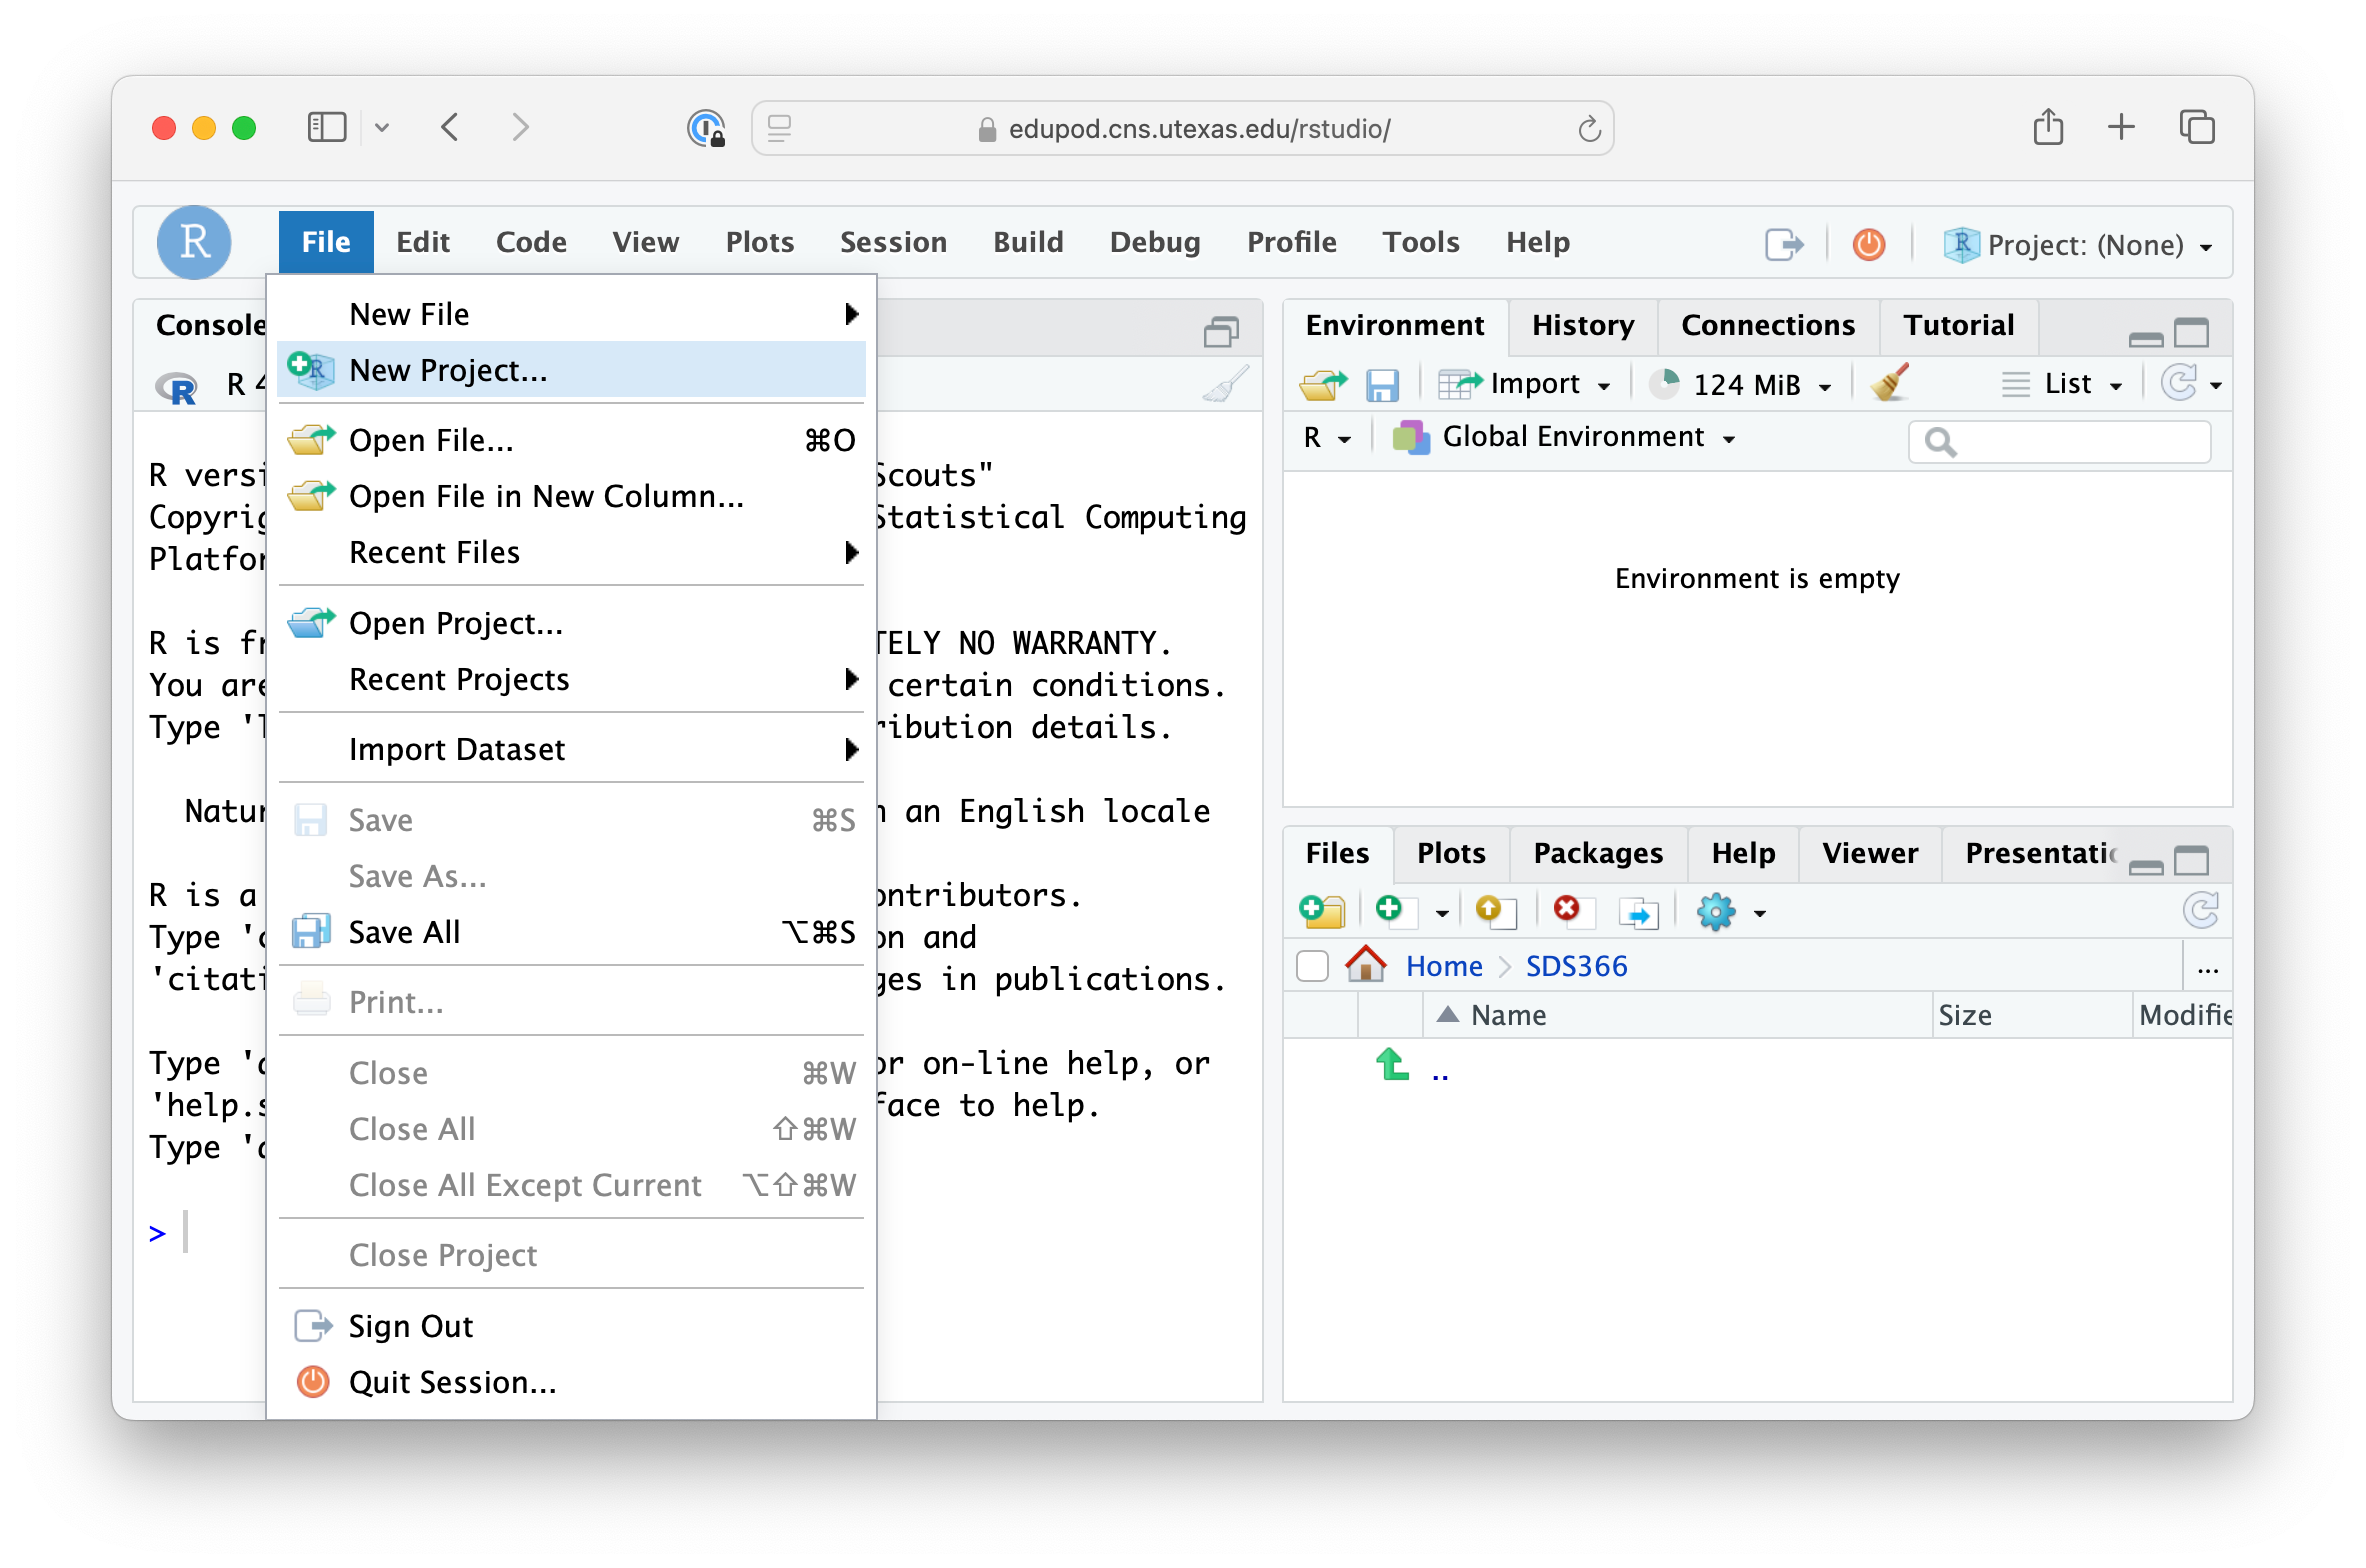Choose New Project... from File menu
This screenshot has width=2366, height=1568.
point(448,370)
